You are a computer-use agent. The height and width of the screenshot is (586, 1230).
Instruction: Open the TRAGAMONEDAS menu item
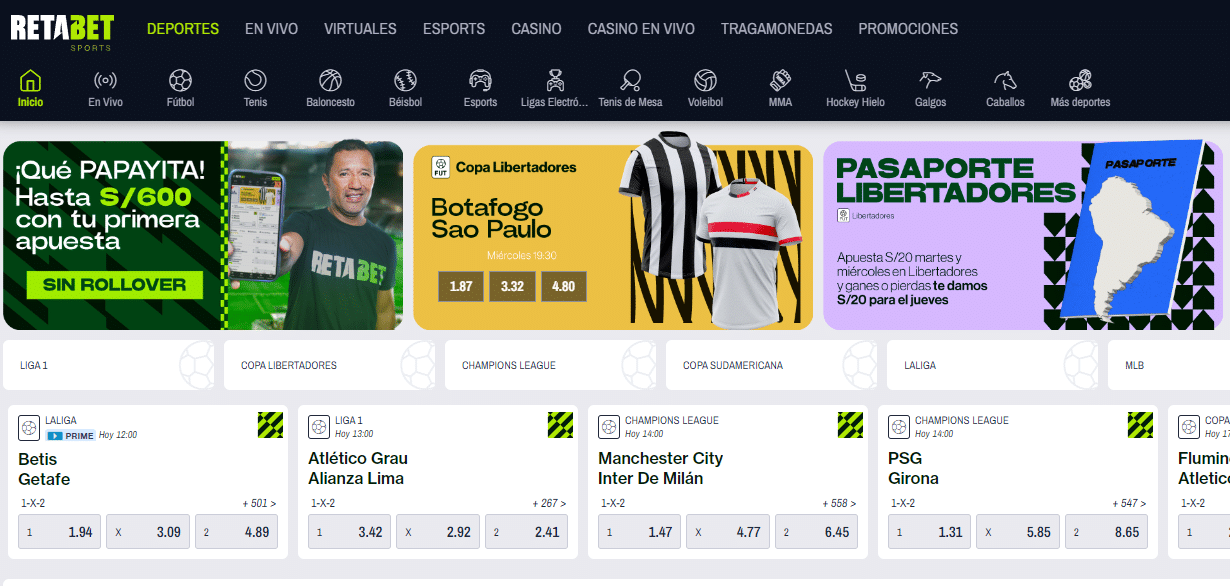[776, 29]
